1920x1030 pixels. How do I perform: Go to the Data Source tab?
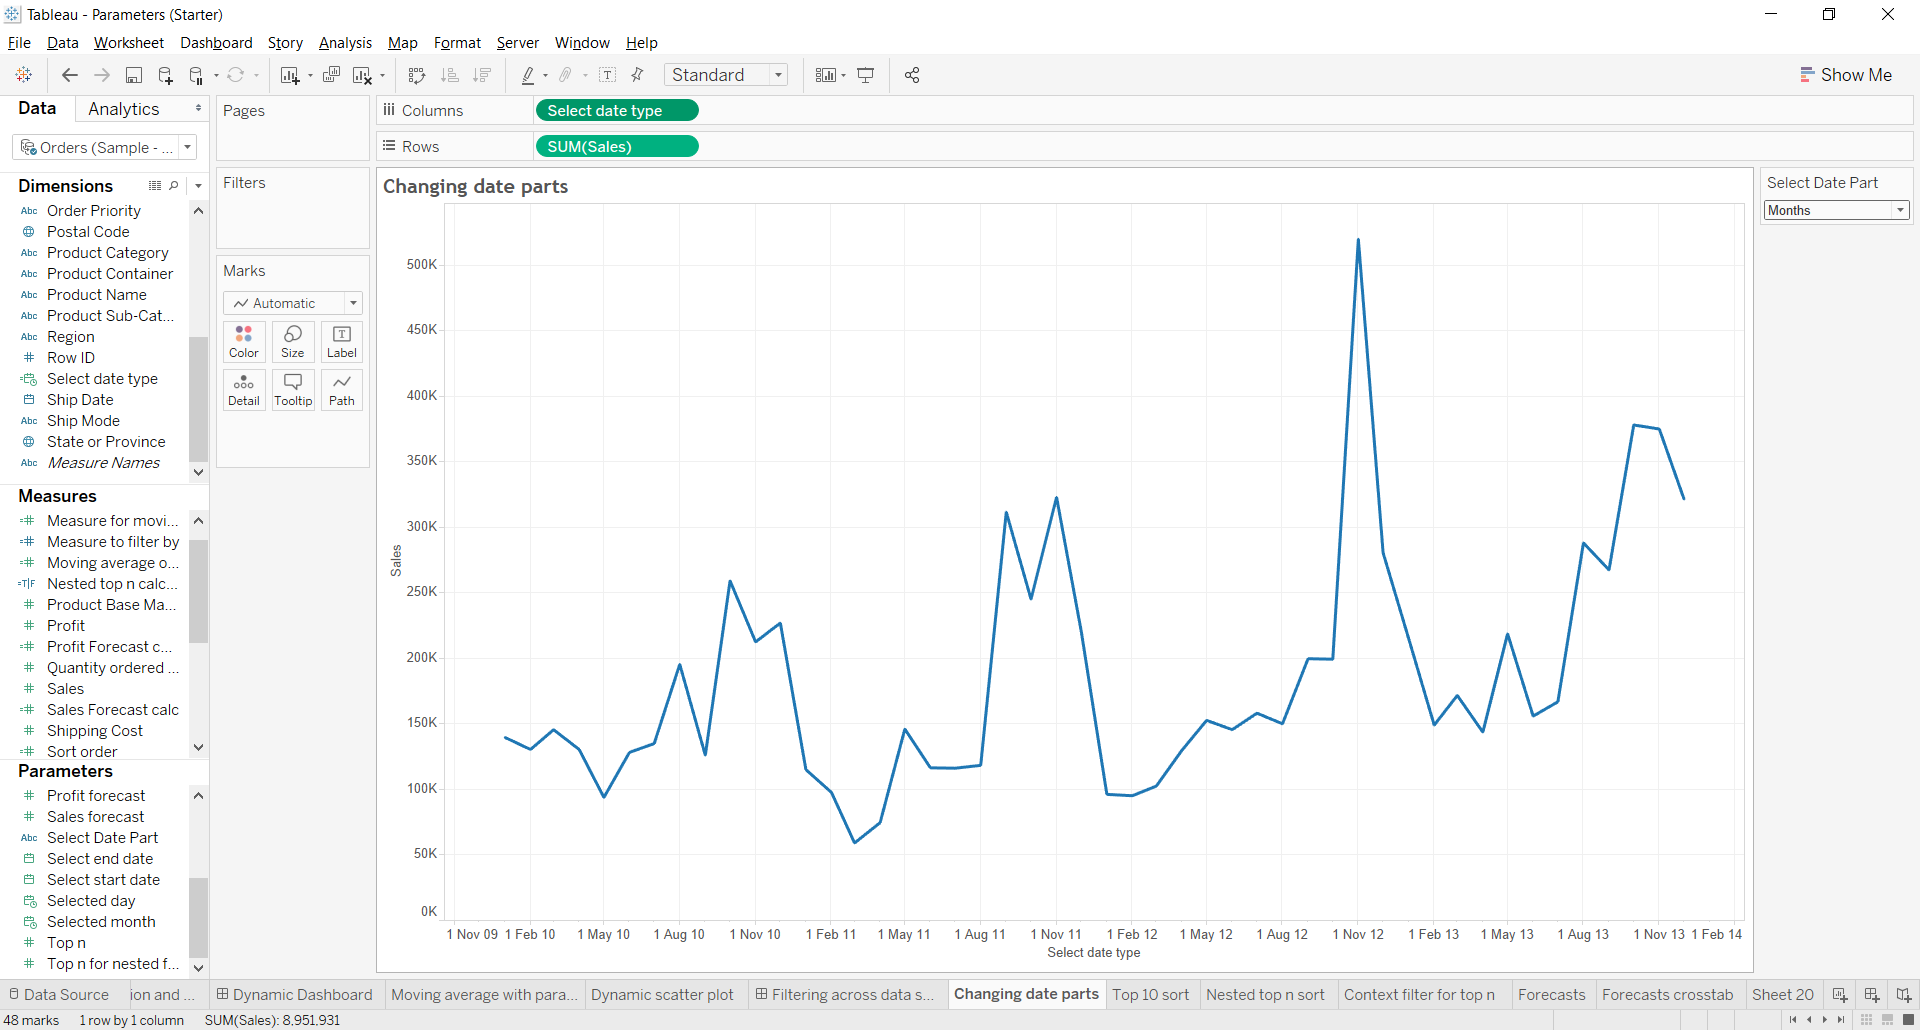59,995
